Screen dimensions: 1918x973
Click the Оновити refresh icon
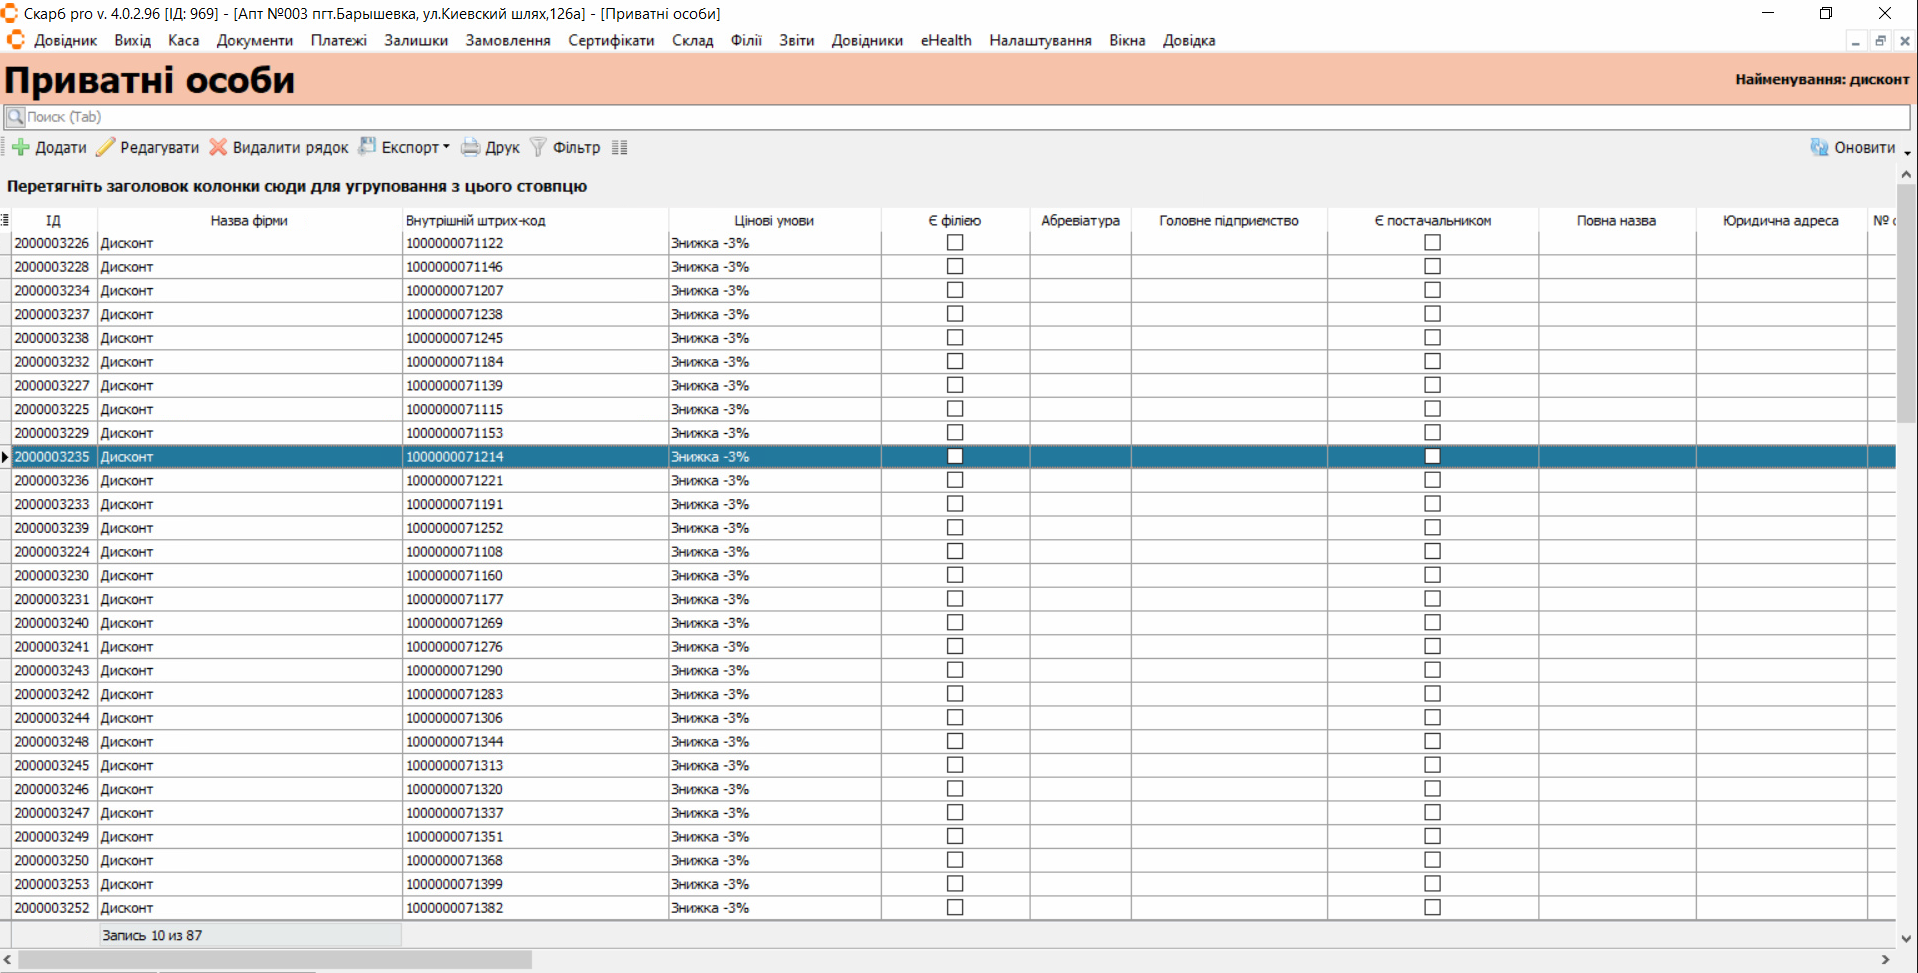1819,148
